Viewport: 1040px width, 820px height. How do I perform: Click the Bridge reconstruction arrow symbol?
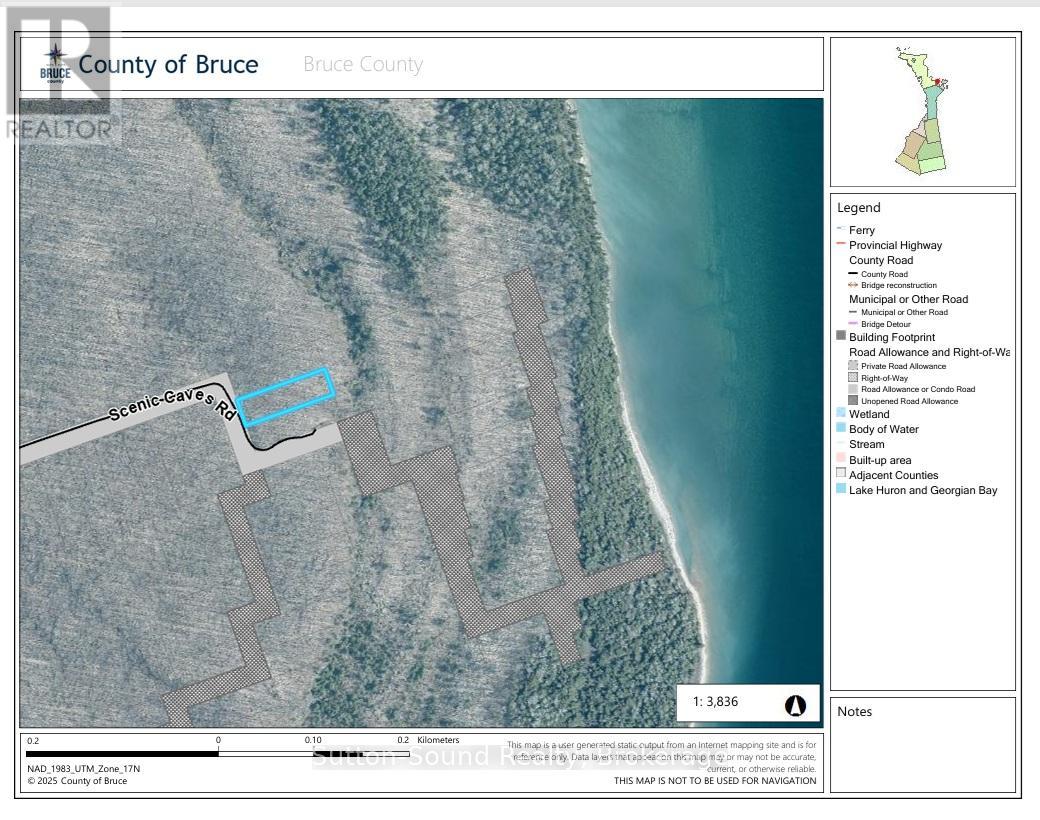[853, 285]
